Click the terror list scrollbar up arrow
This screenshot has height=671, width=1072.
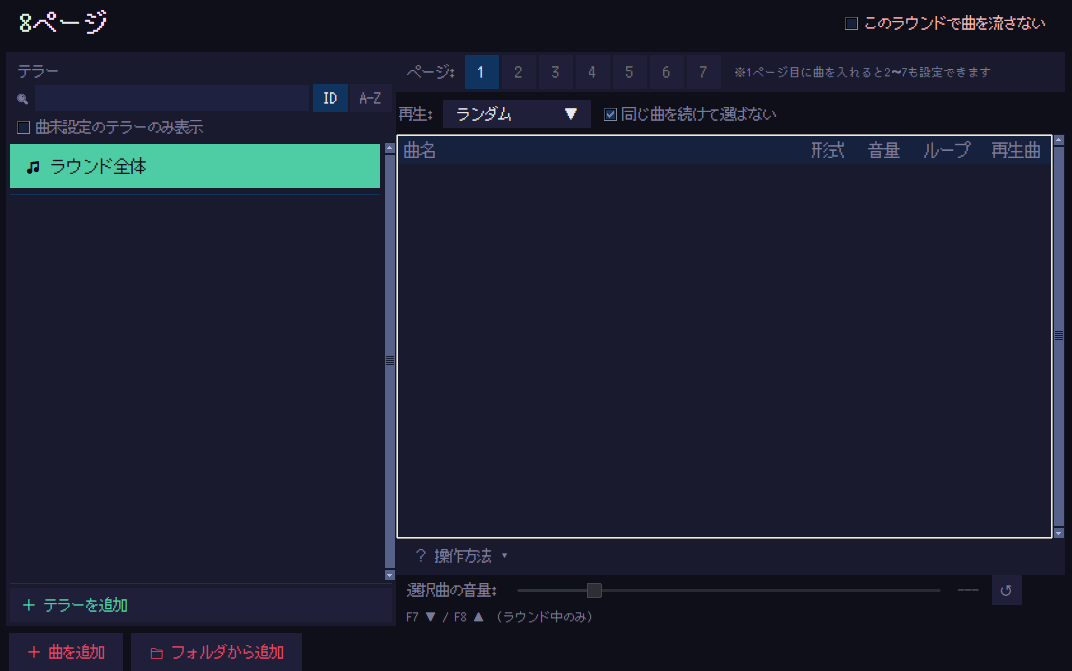coord(390,148)
